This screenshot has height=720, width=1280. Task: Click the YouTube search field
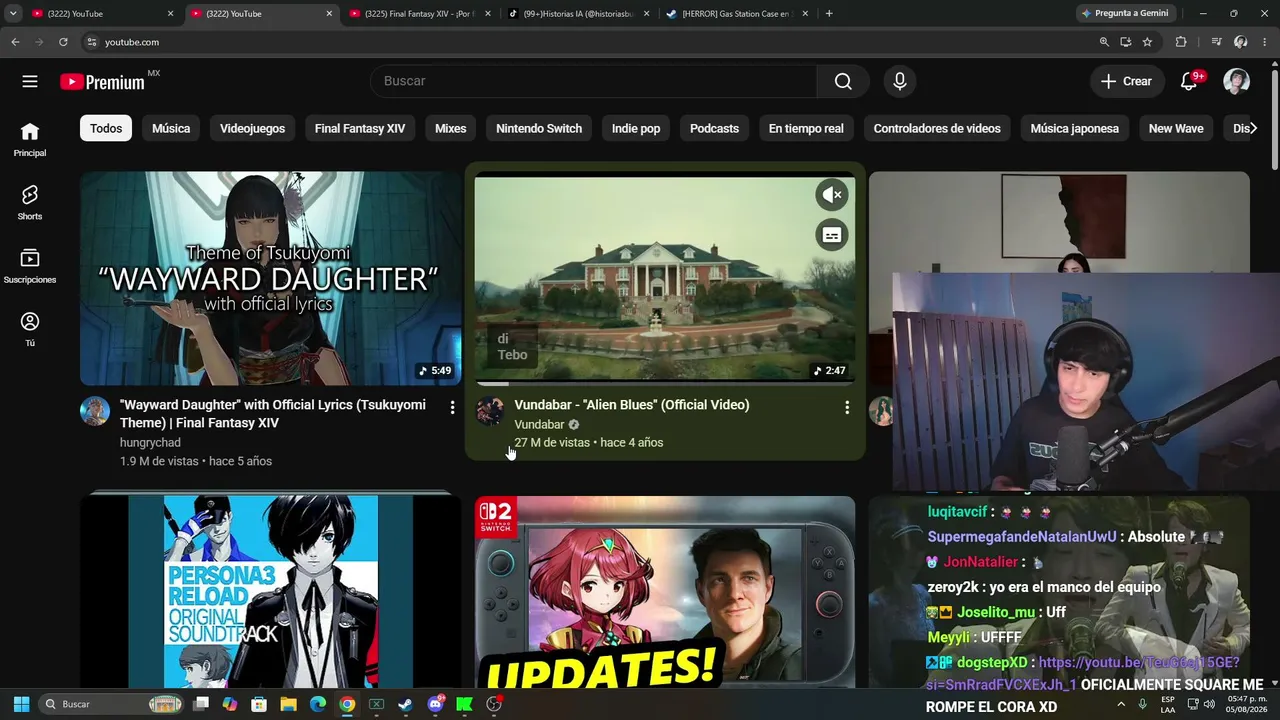(x=594, y=81)
